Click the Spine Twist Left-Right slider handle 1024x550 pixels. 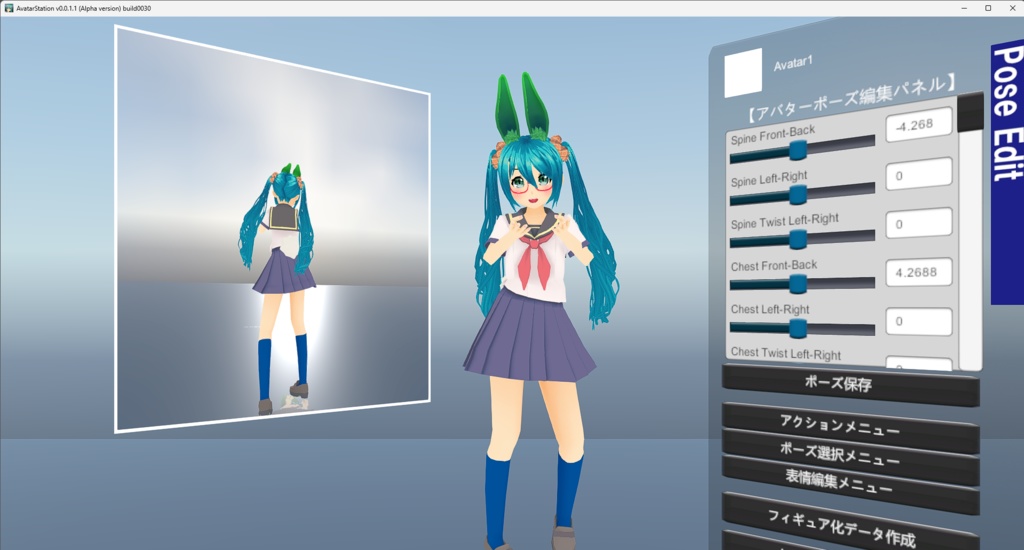coord(797,239)
